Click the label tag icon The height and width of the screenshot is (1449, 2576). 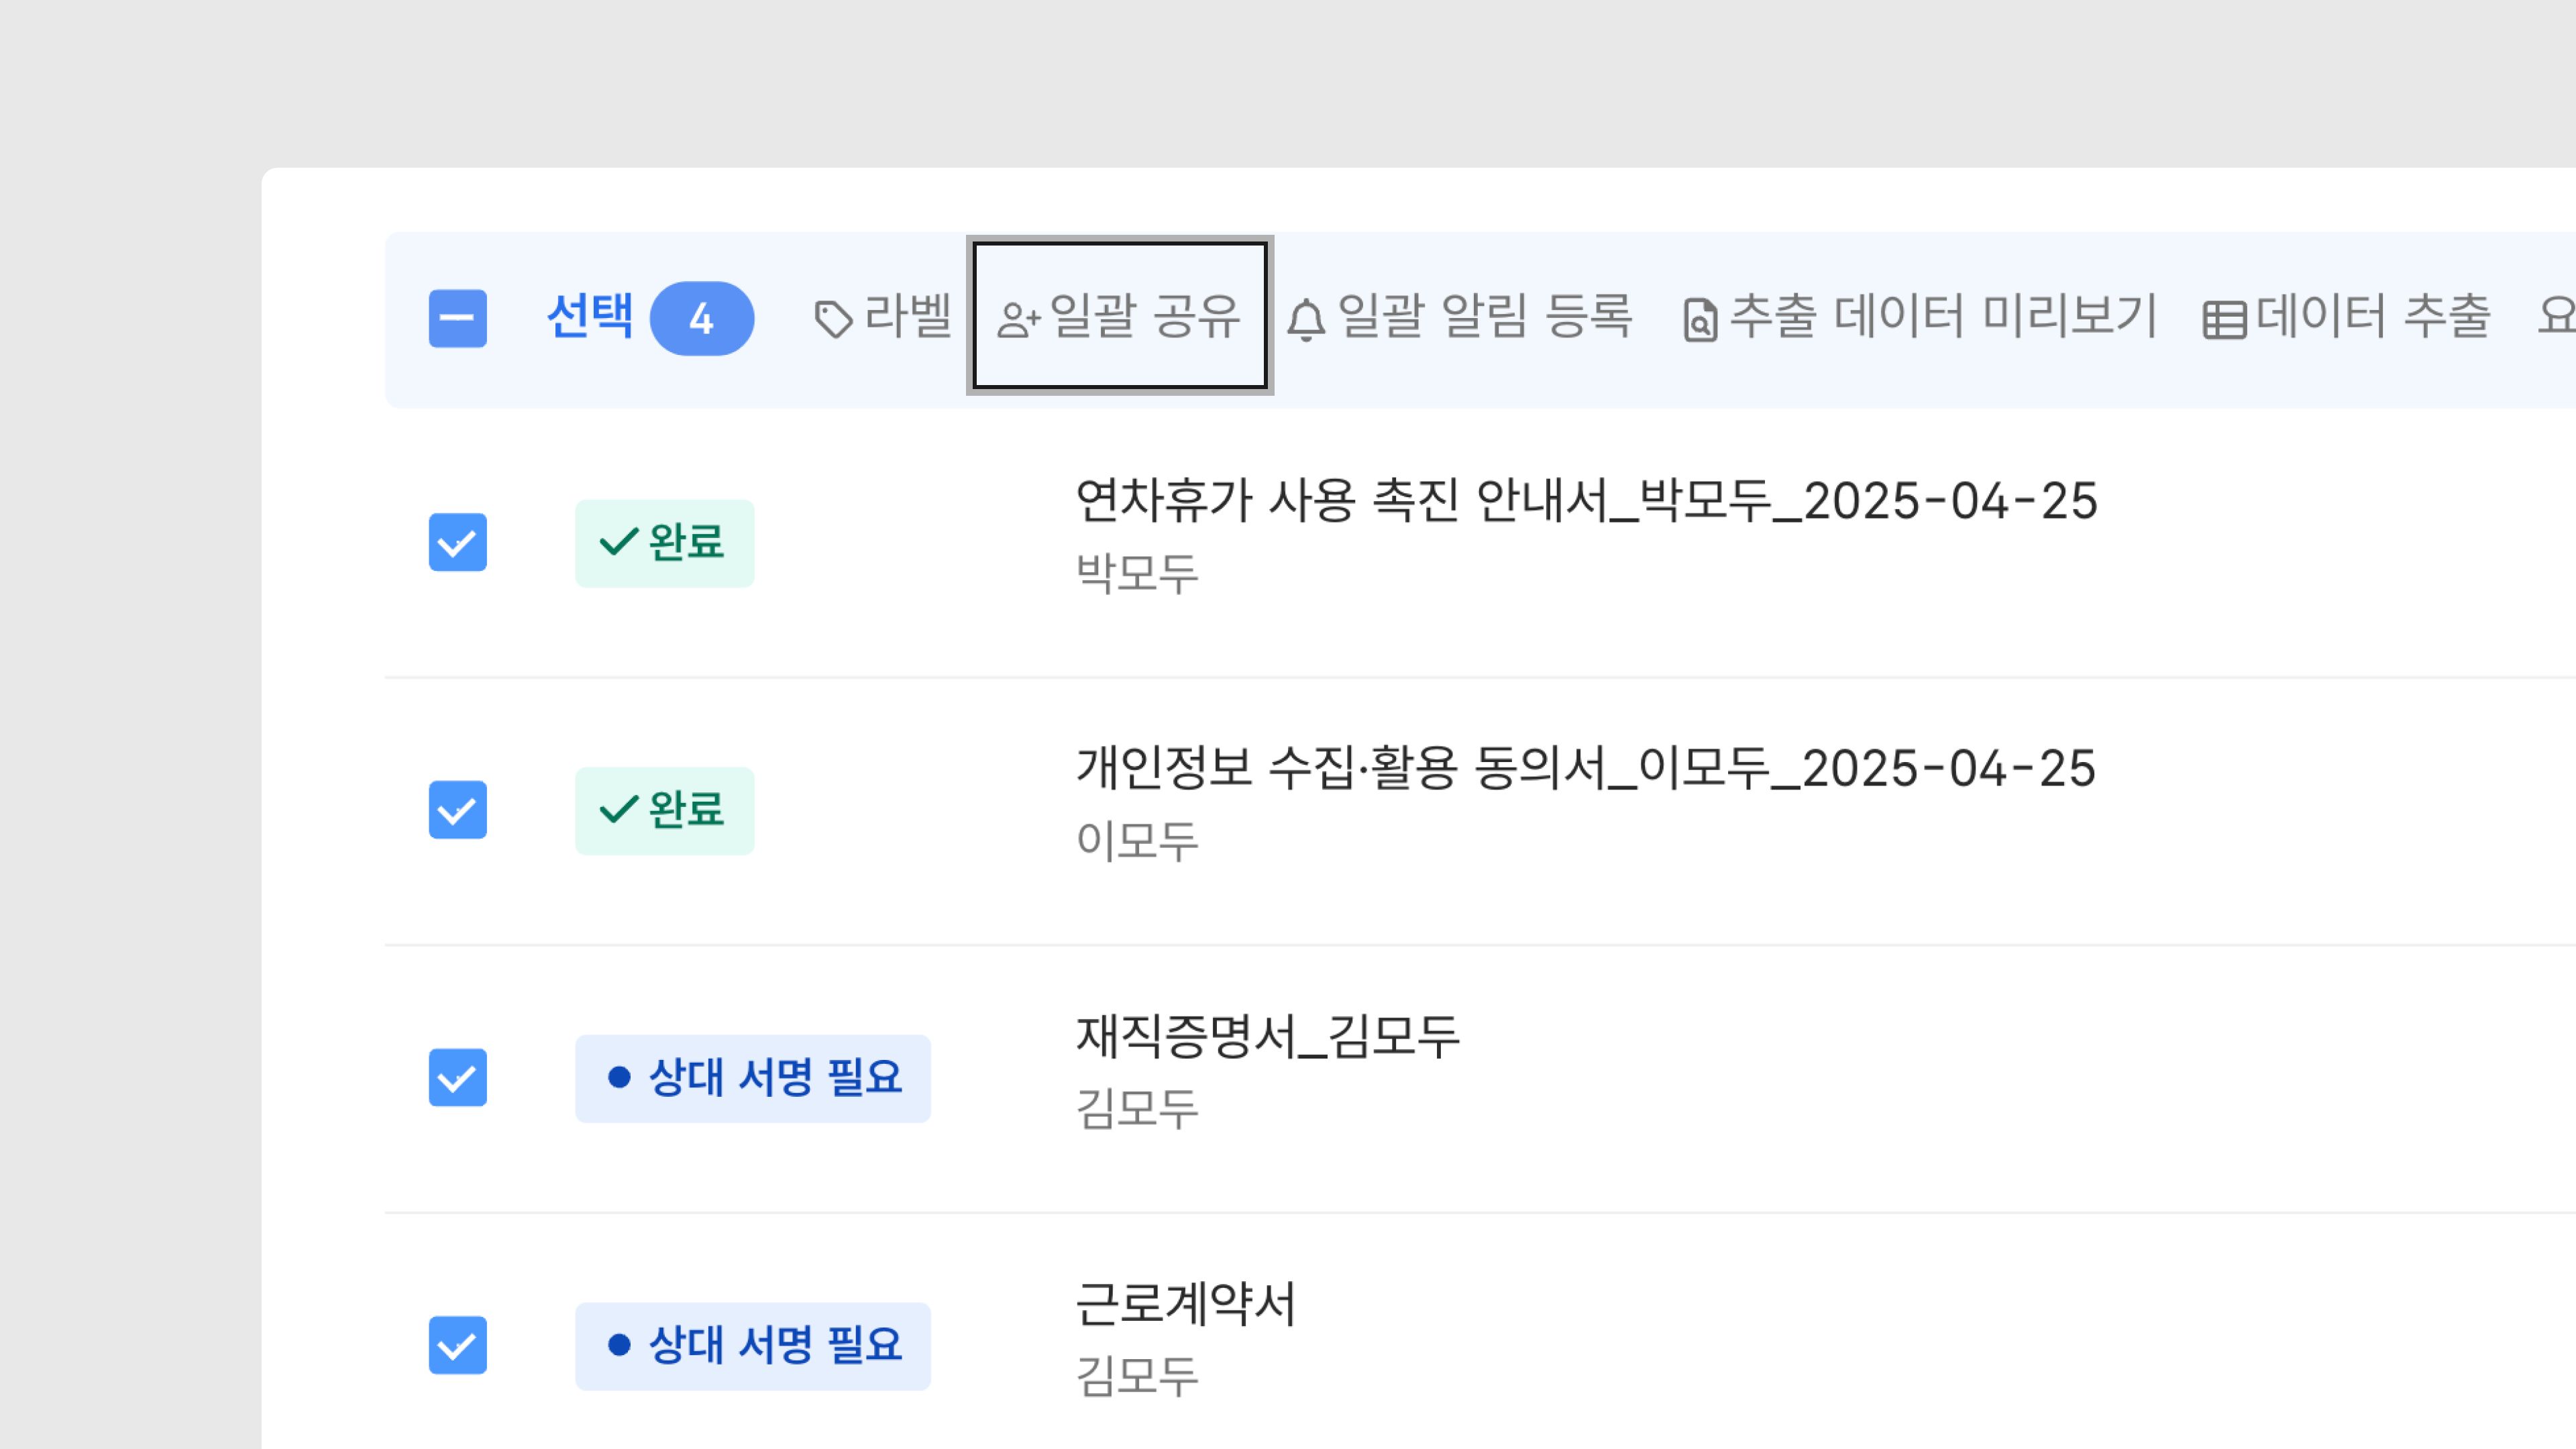coord(833,319)
